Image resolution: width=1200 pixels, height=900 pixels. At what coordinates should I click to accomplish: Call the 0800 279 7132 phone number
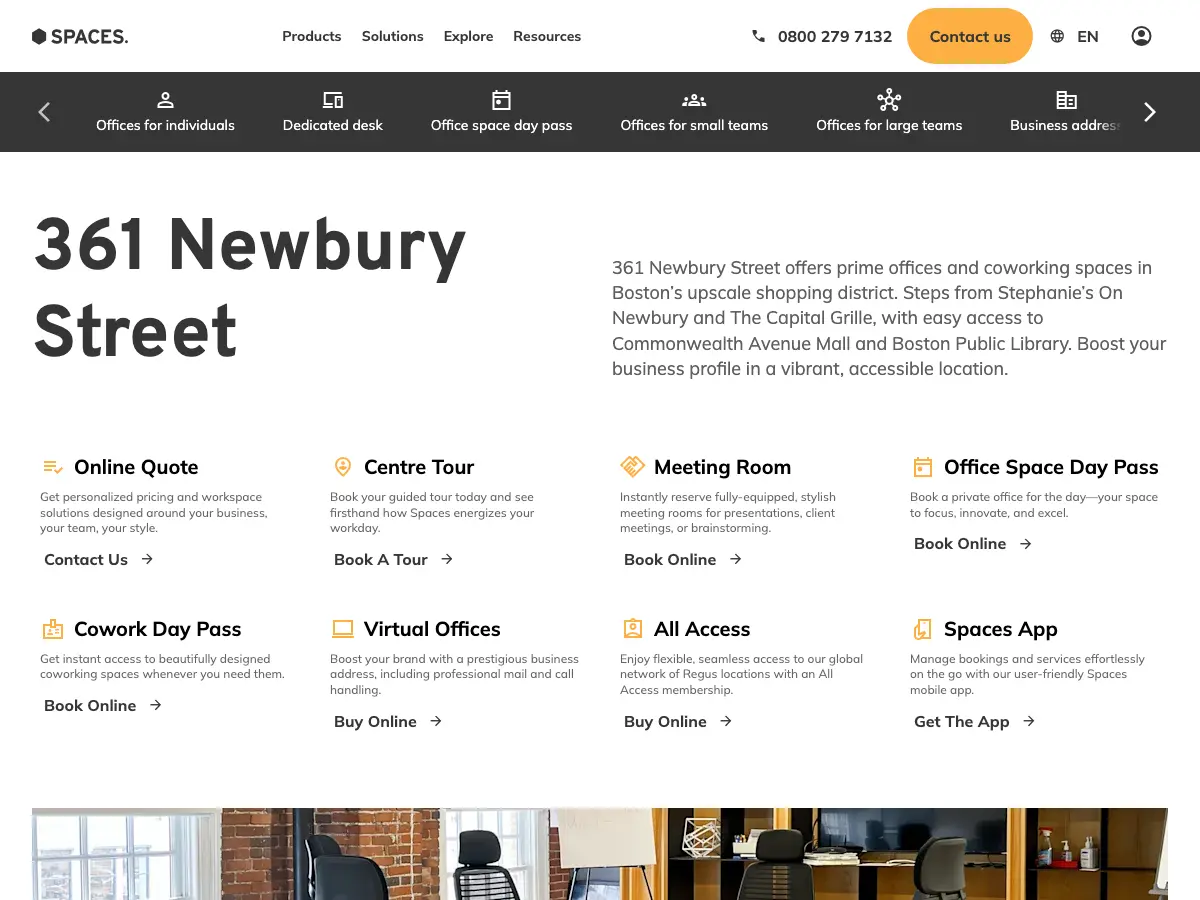click(835, 37)
